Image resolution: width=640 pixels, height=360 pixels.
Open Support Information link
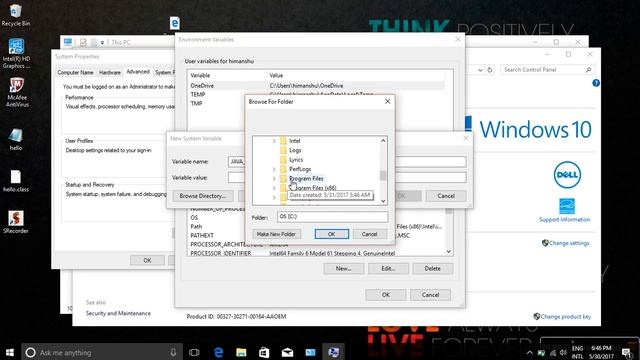point(564,220)
